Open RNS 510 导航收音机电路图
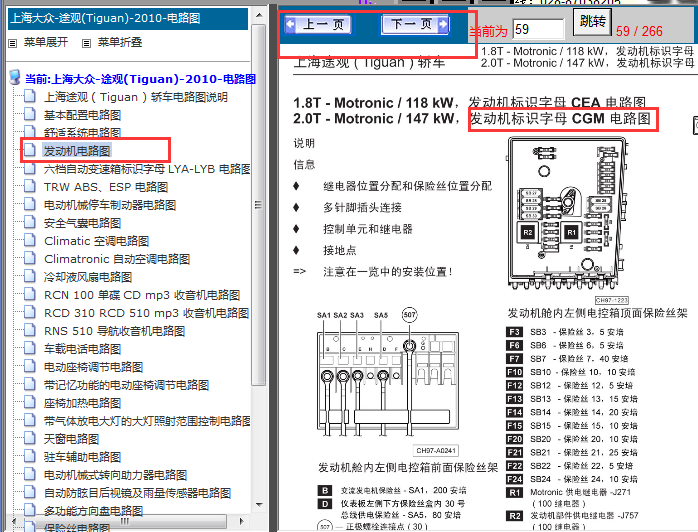This screenshot has height=532, width=698. (x=114, y=331)
